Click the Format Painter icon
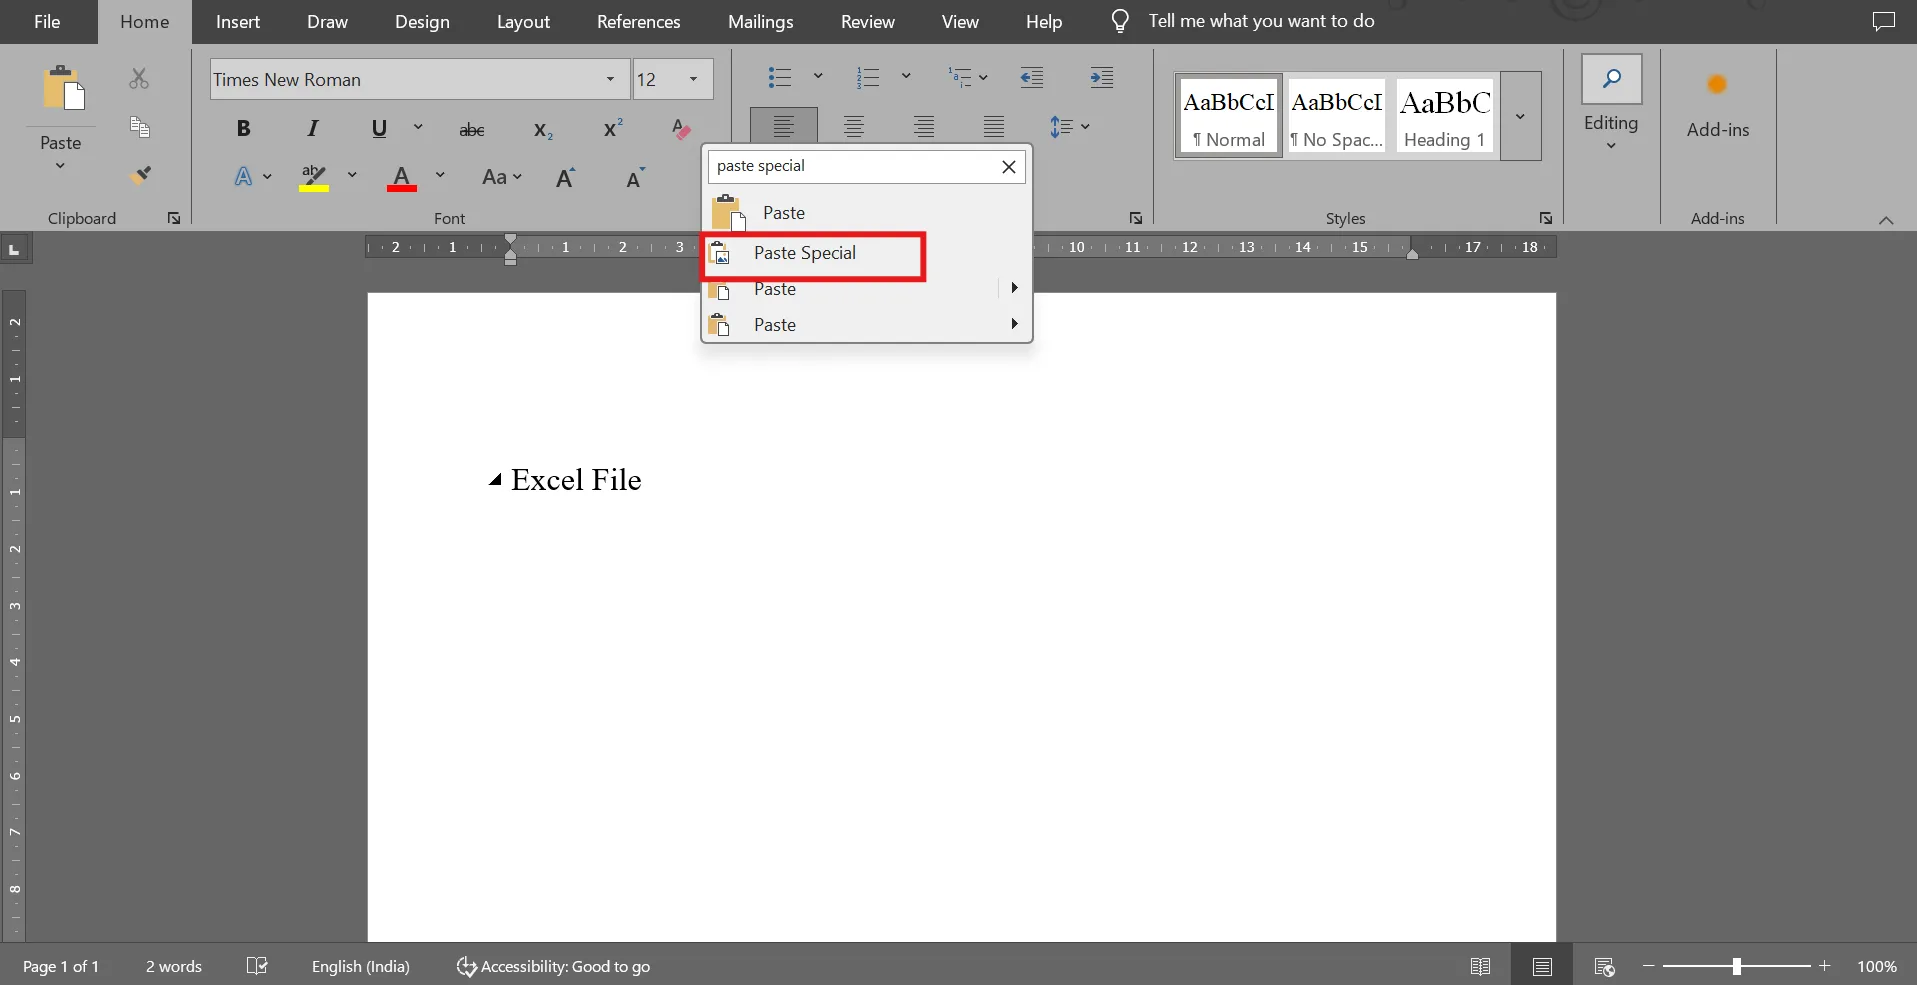This screenshot has width=1917, height=985. 141,176
